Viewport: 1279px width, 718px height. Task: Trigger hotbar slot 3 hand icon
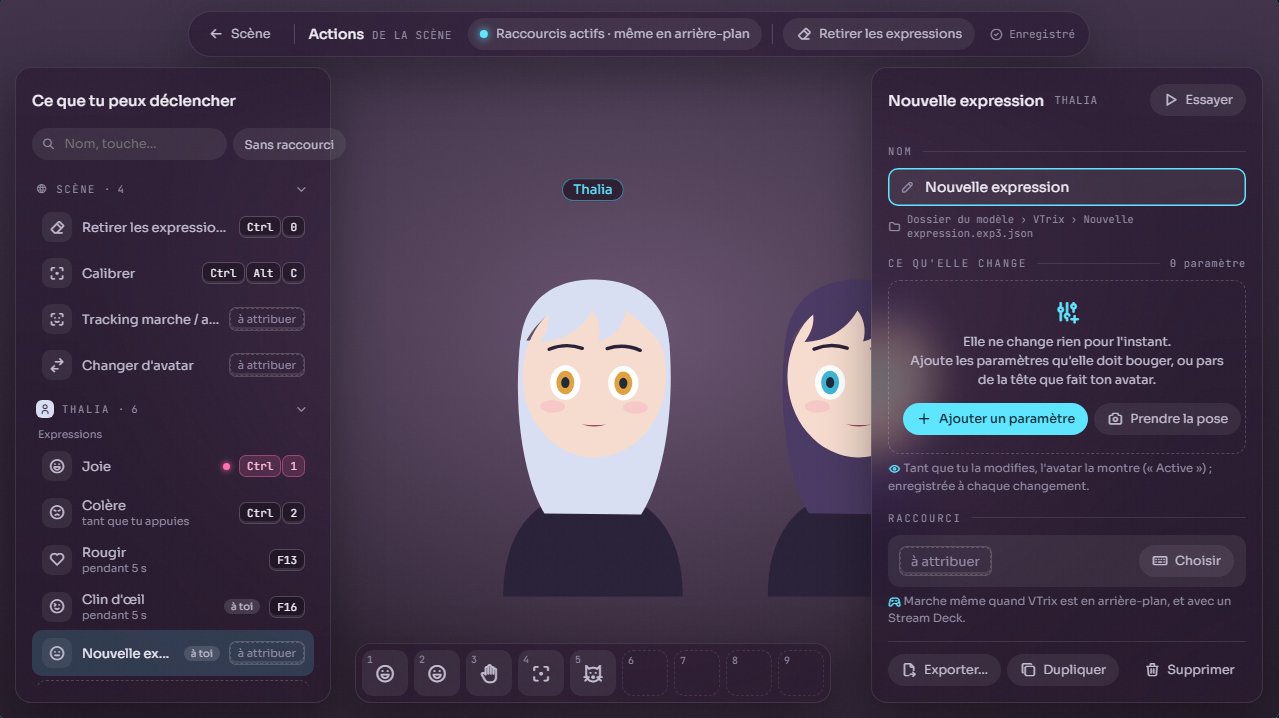tap(489, 673)
